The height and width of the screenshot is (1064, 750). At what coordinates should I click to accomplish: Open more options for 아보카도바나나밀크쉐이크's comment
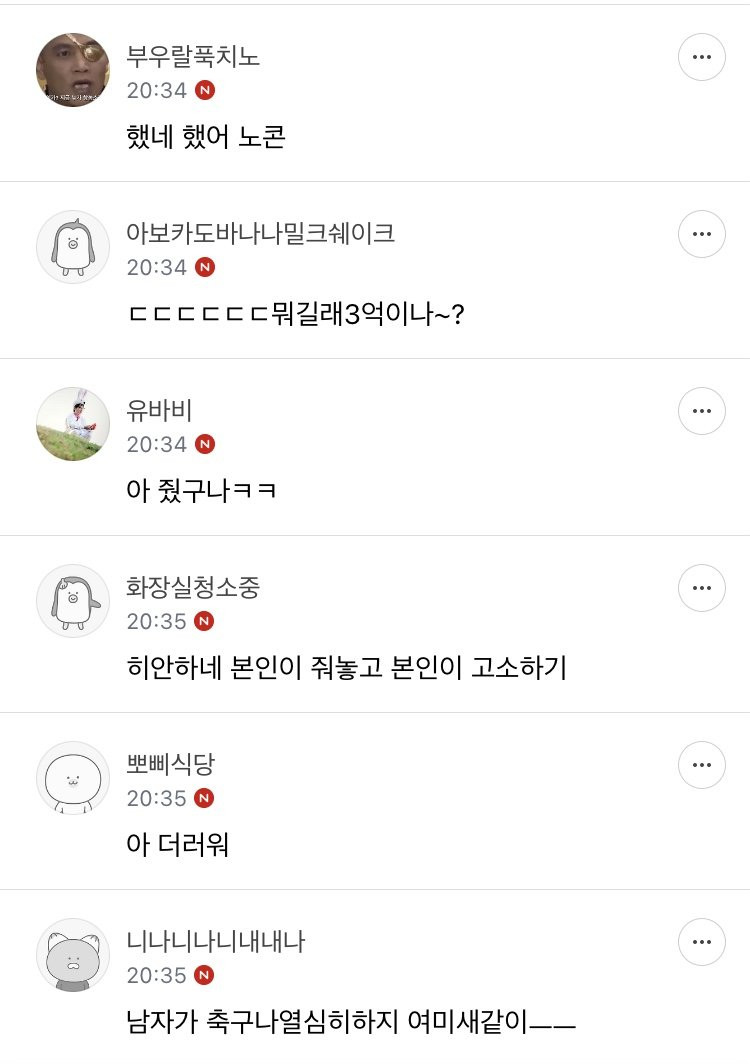point(701,234)
